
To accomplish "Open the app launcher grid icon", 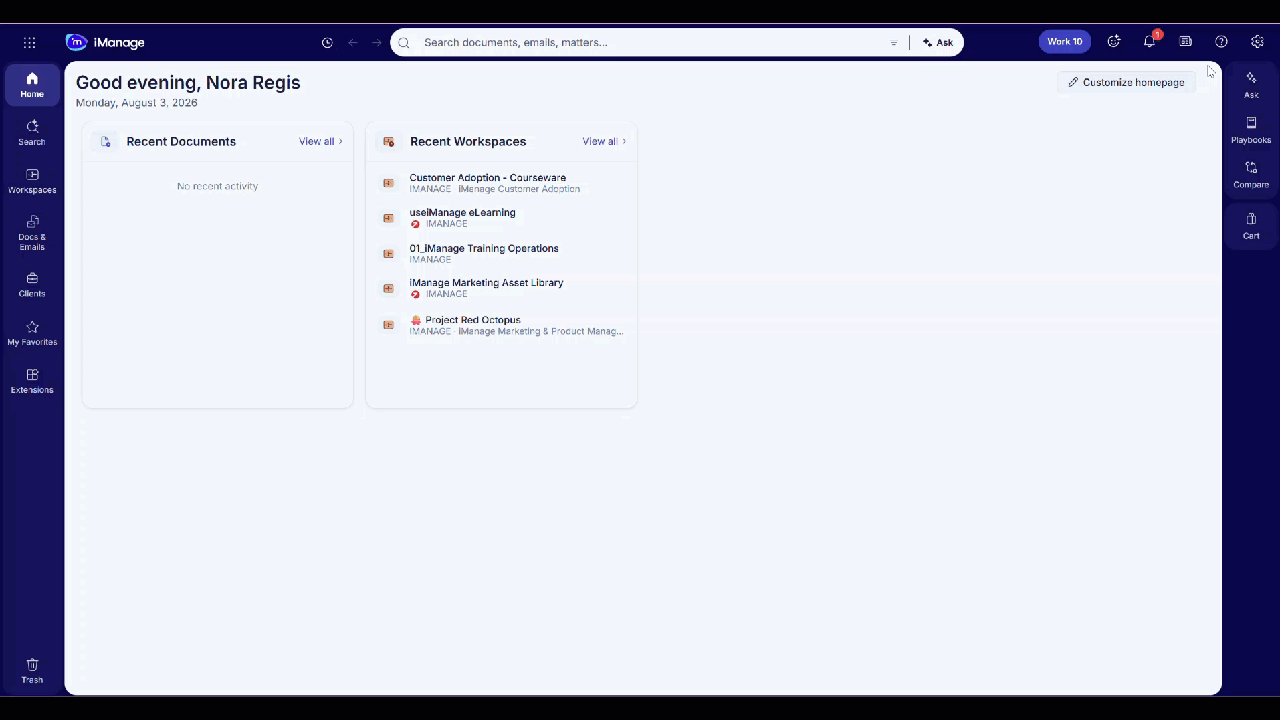I will click(29, 42).
